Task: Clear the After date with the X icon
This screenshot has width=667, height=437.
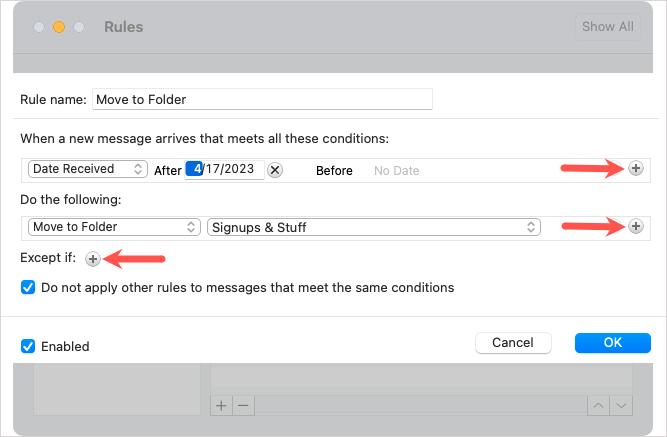Action: point(275,170)
